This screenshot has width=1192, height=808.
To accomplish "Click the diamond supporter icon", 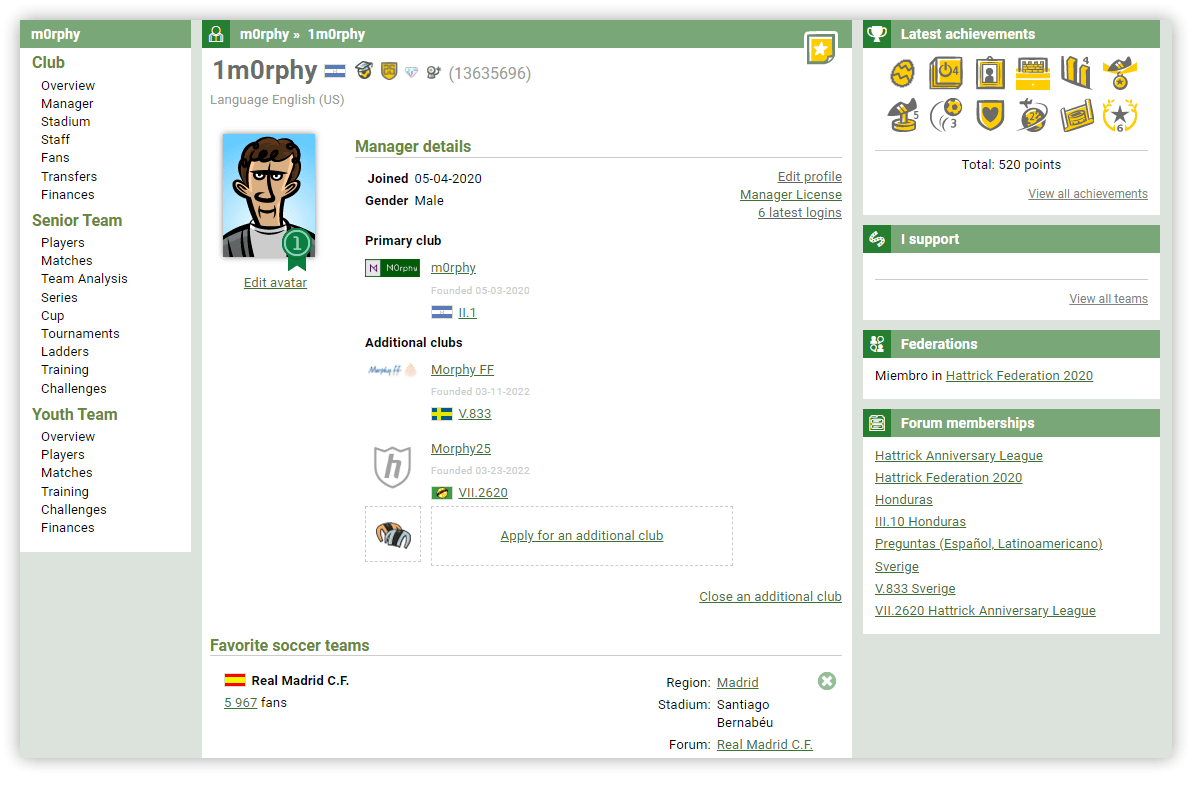I will click(x=411, y=72).
